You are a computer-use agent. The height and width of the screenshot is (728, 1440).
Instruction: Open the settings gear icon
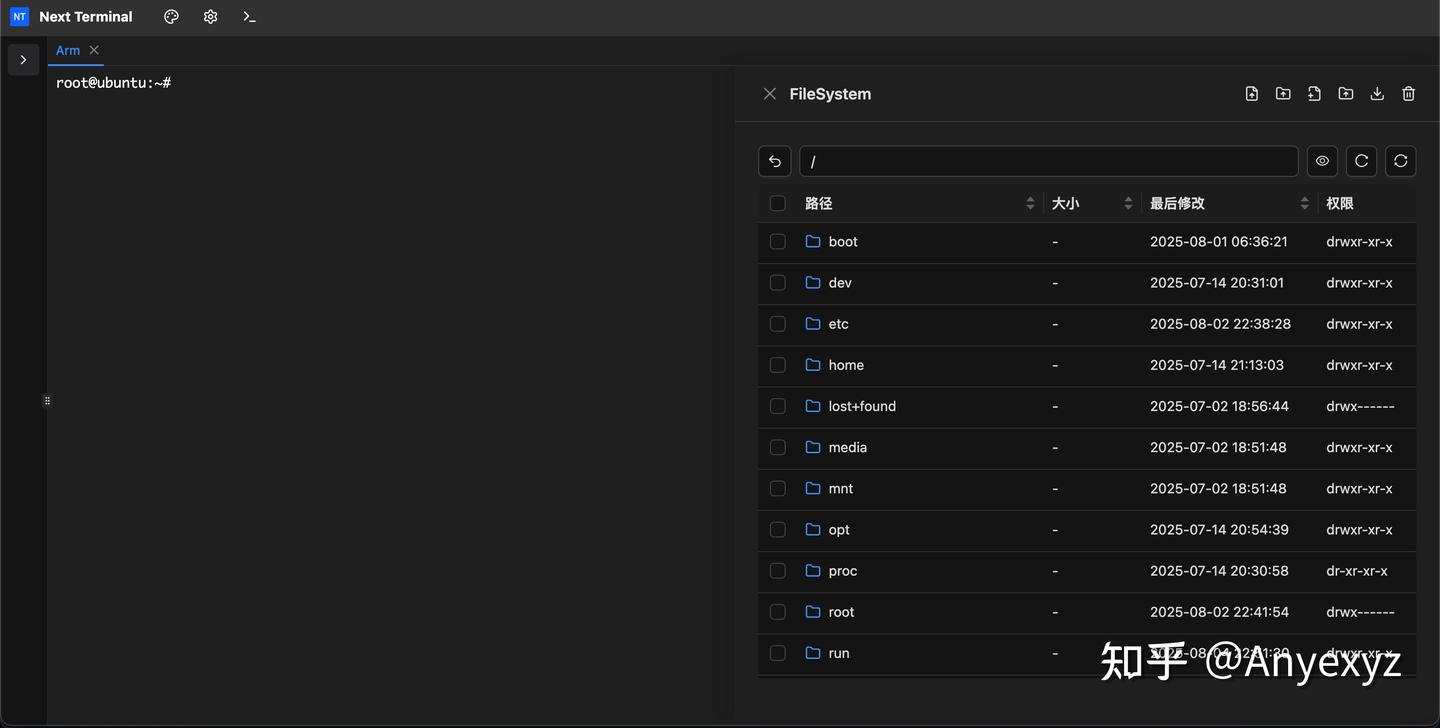[210, 17]
